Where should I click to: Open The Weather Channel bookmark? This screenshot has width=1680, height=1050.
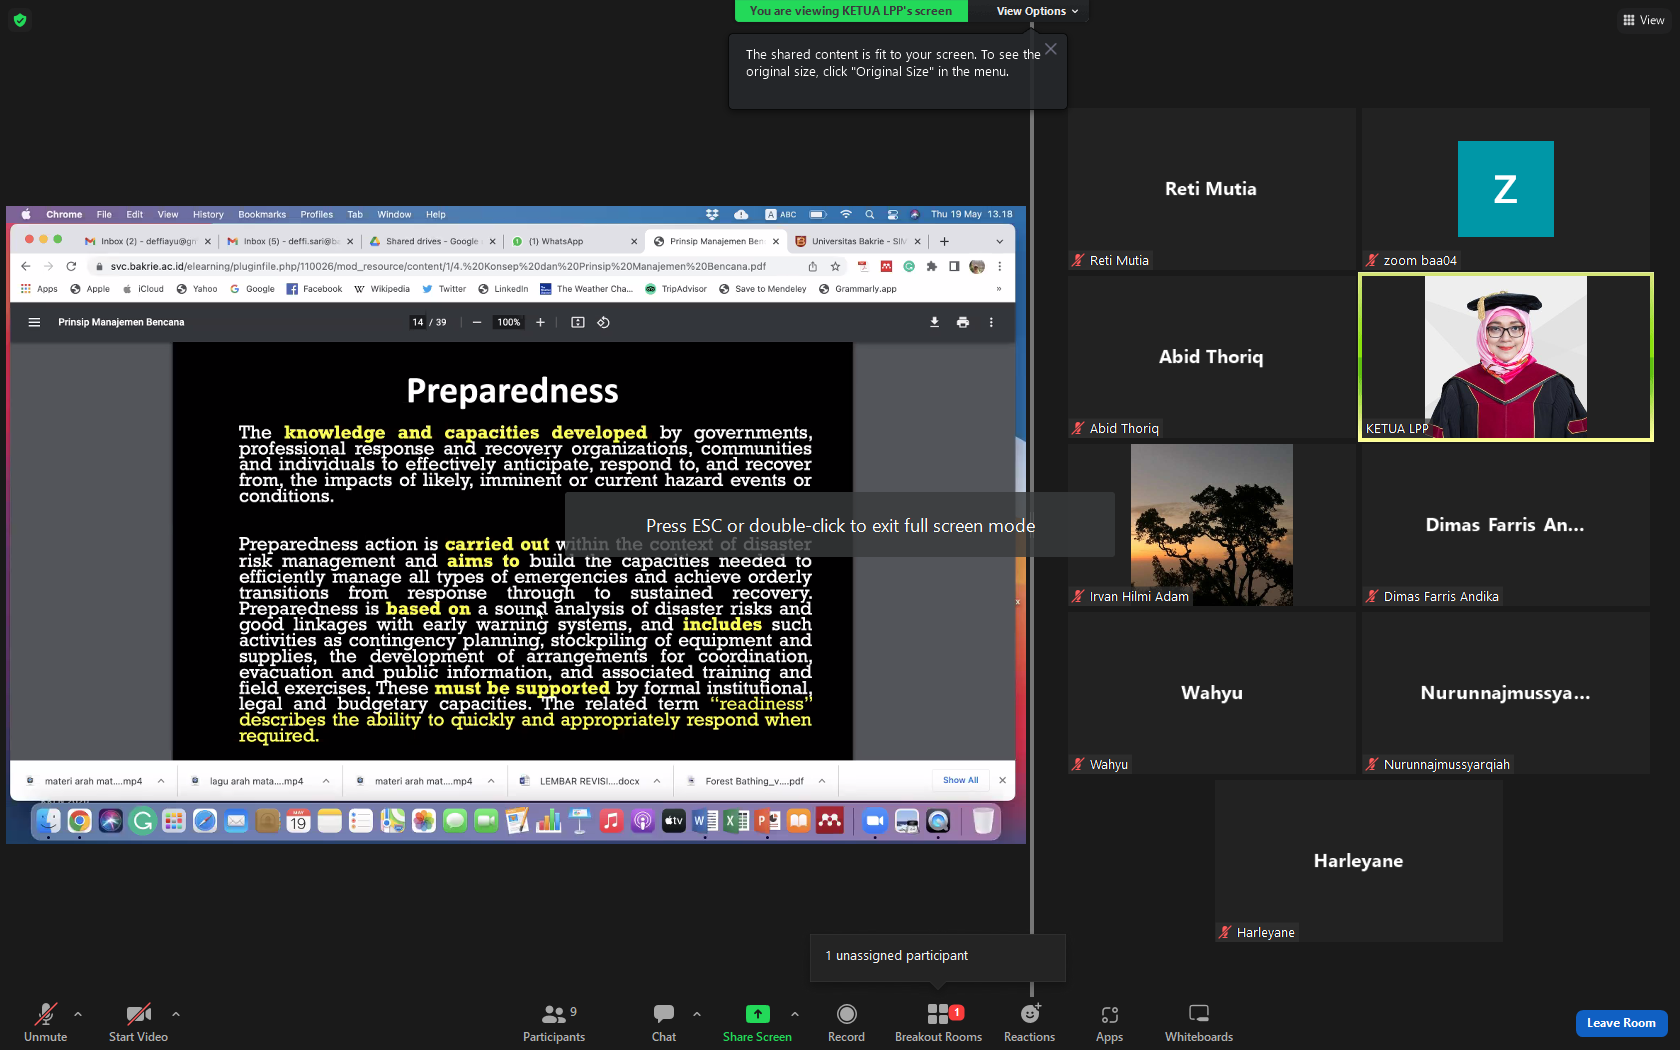[x=587, y=289]
